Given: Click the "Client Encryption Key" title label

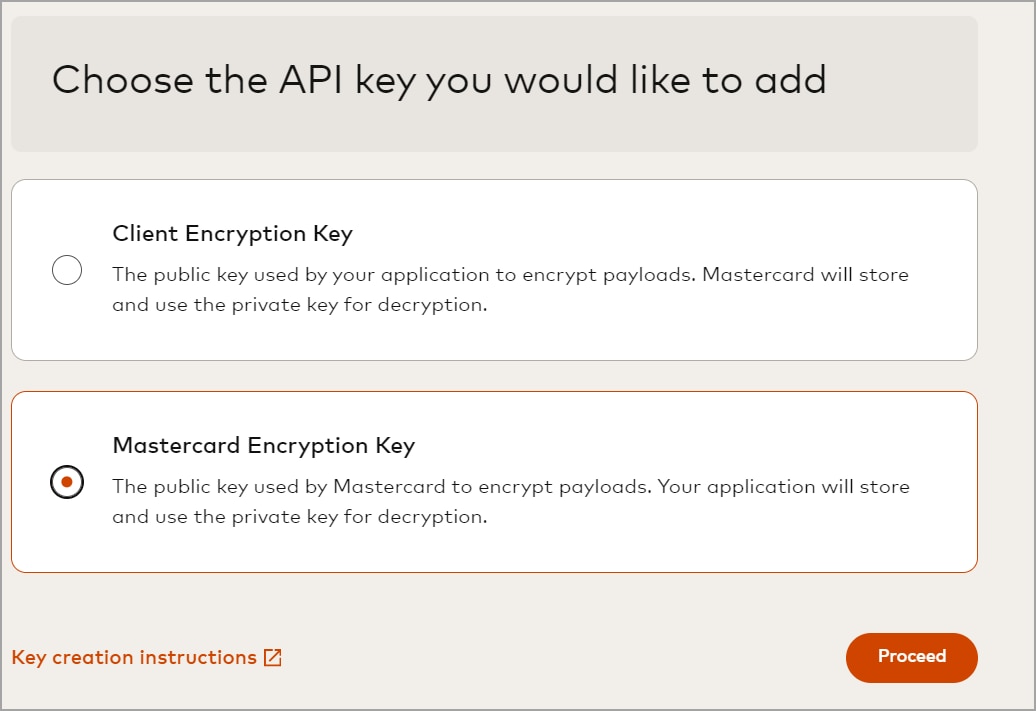Looking at the screenshot, I should point(232,234).
